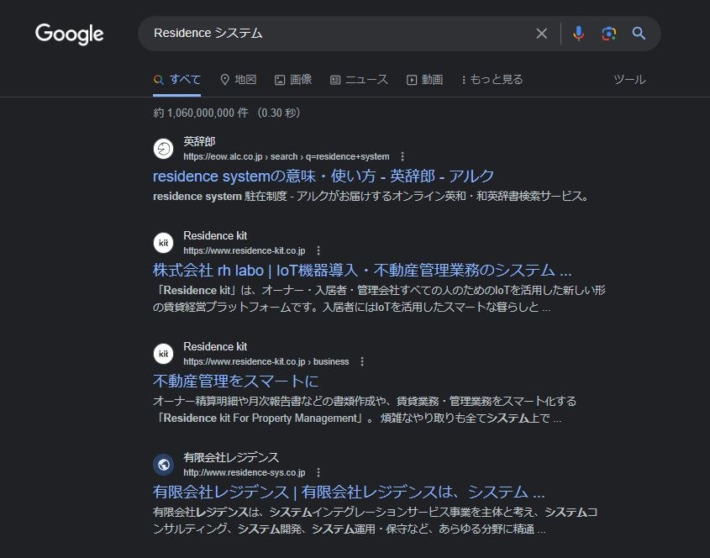This screenshot has height=558, width=710.
Task: Switch to 動画 videos tab
Action: tap(425, 80)
